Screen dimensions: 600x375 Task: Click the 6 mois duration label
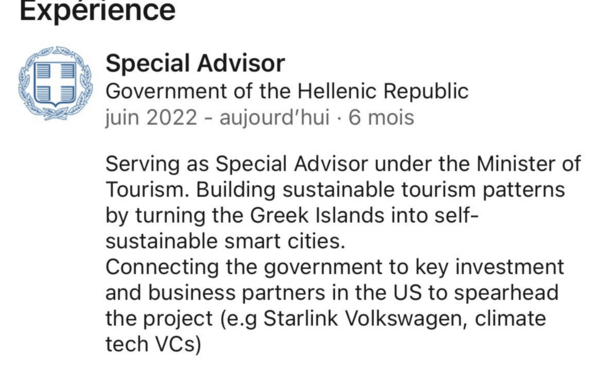(381, 117)
